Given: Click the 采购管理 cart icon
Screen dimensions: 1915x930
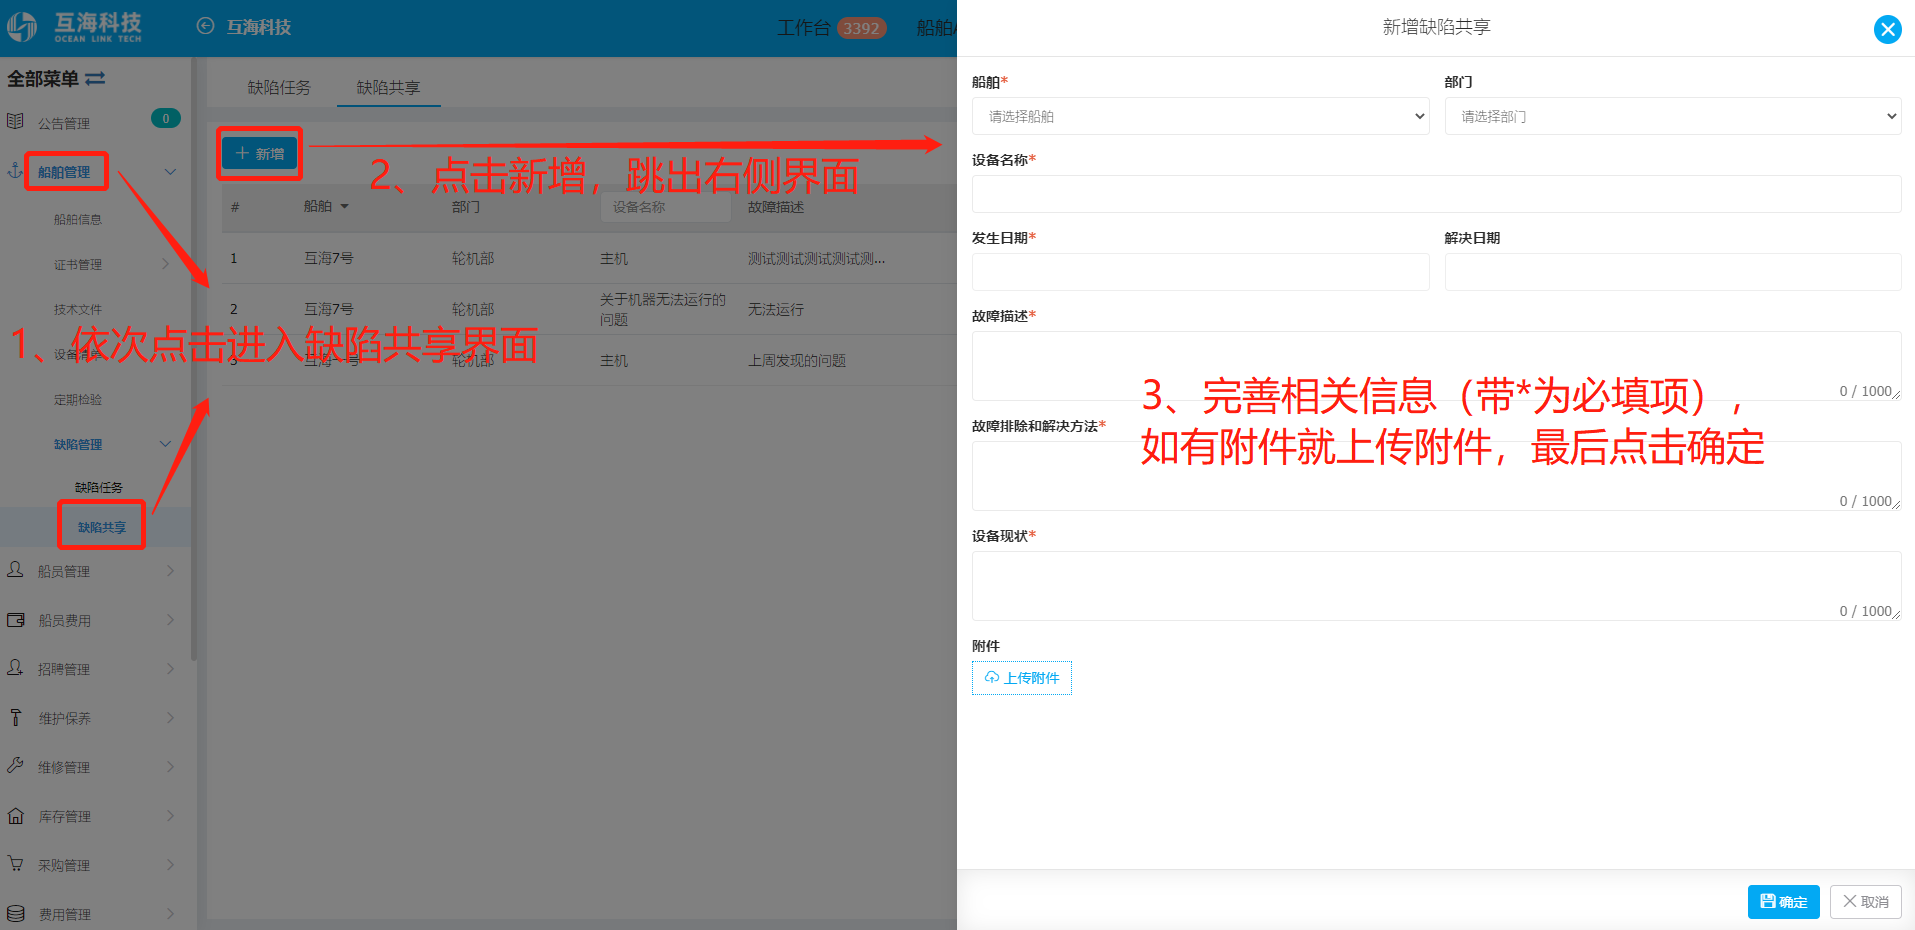Looking at the screenshot, I should pos(15,863).
